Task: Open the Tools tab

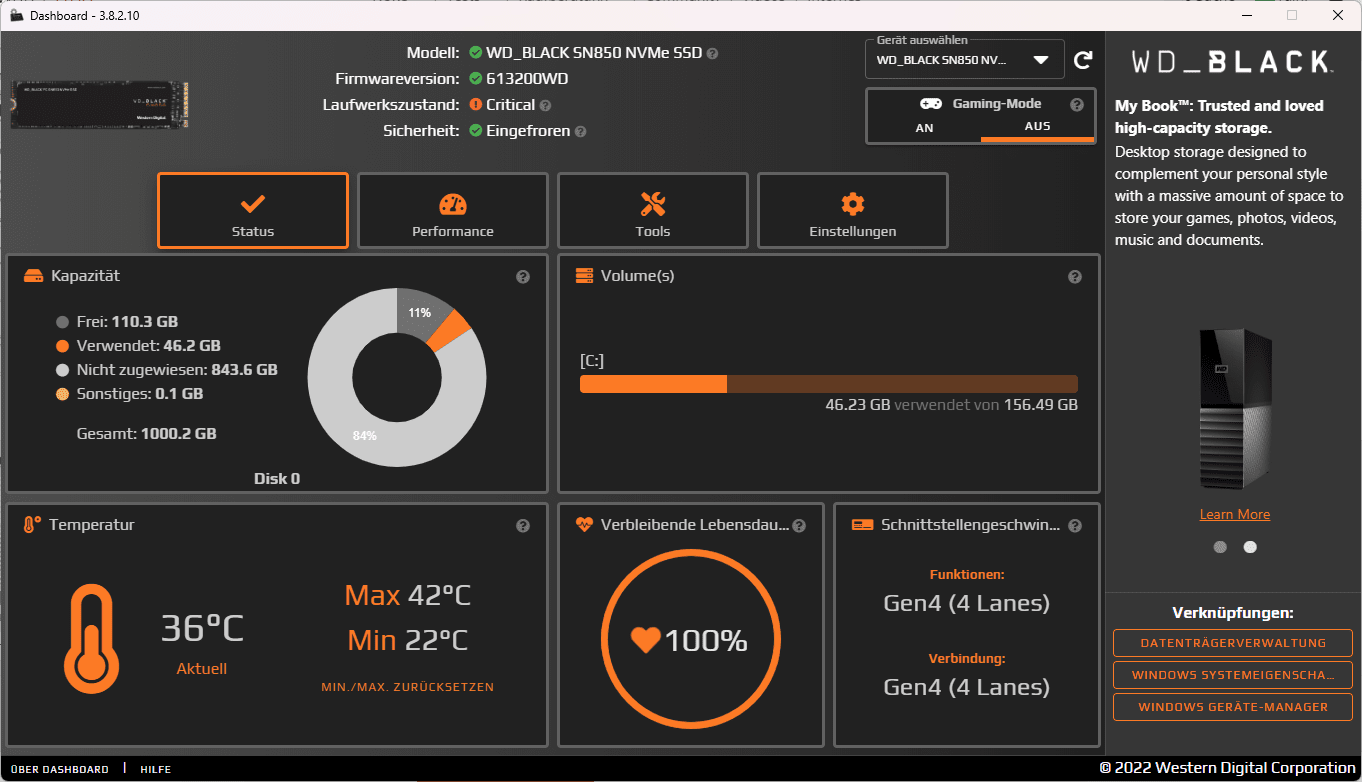Action: (x=653, y=210)
